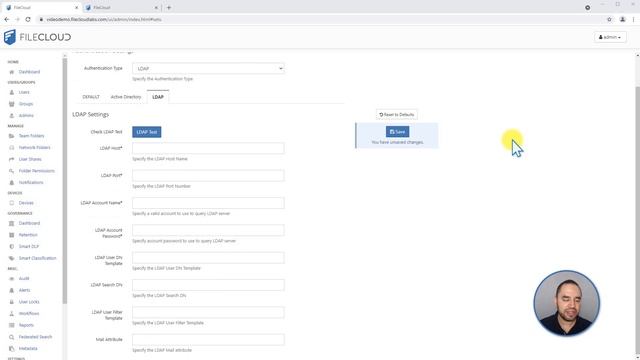Click into the Mail Attribute field
Viewport: 640px width, 360px height.
[208, 340]
